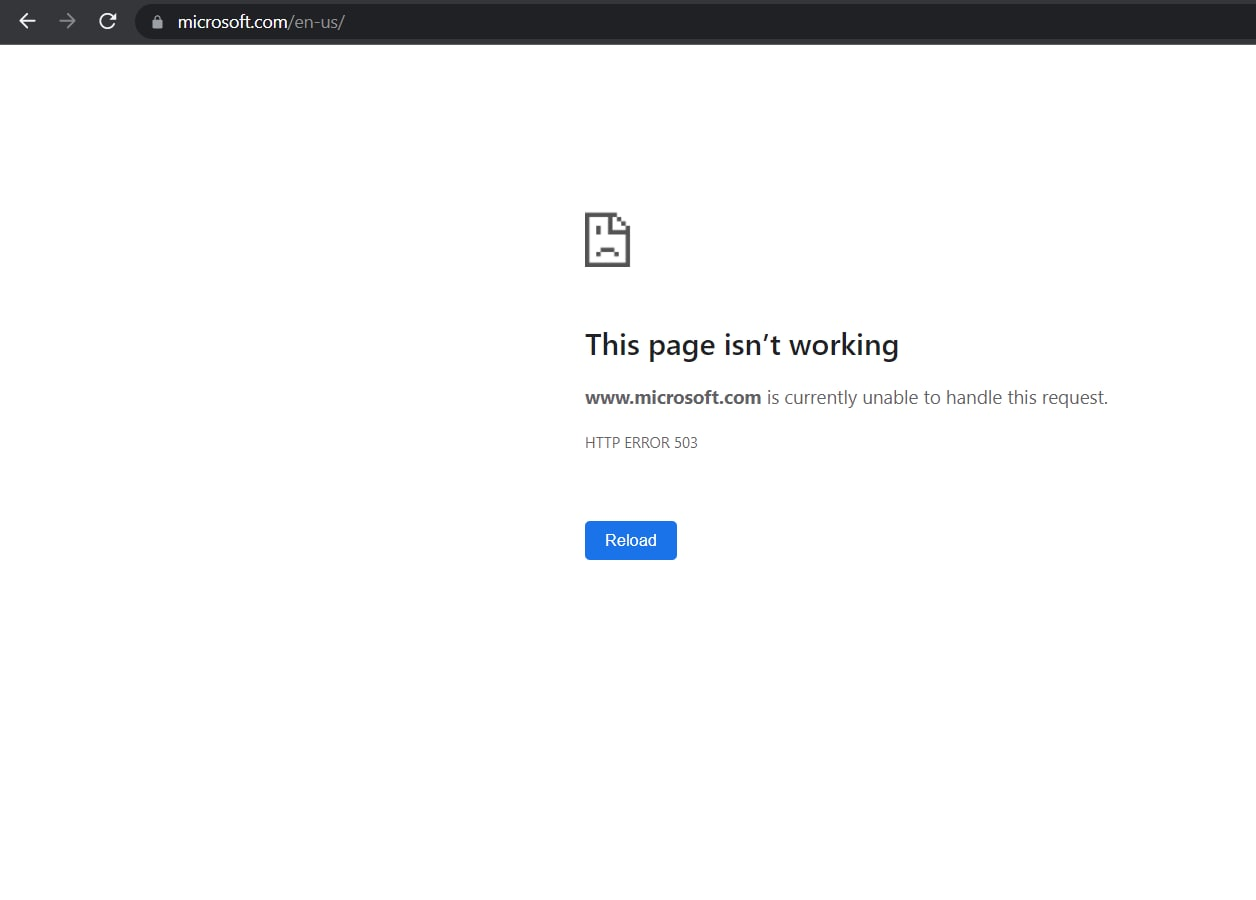Click the "This page isn't working" heading

(x=741, y=345)
